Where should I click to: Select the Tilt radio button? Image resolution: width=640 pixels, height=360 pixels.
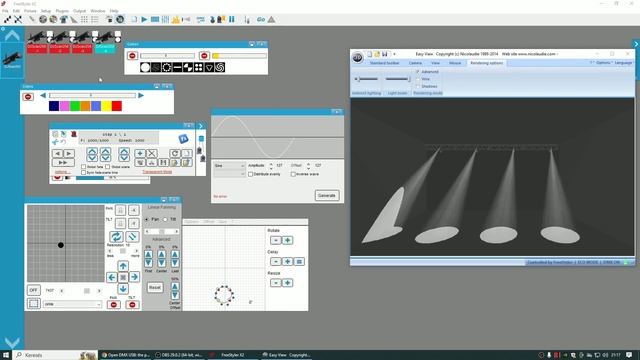165,219
